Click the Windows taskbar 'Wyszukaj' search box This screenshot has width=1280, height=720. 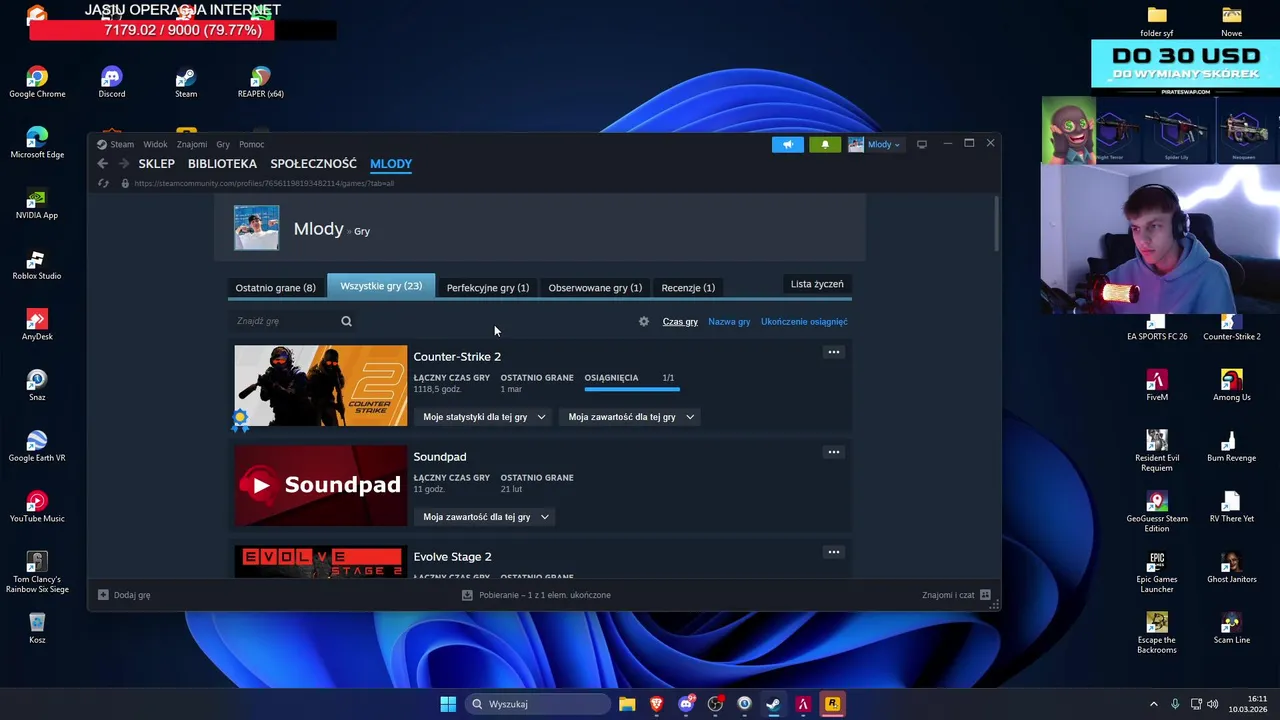tap(538, 704)
